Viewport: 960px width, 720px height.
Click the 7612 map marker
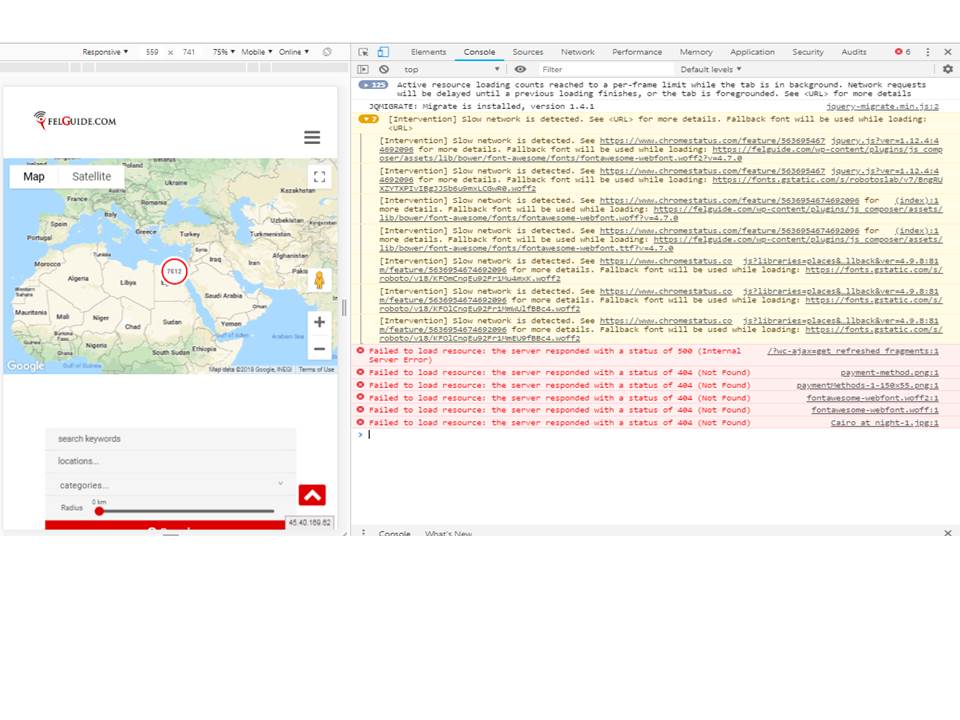(174, 271)
